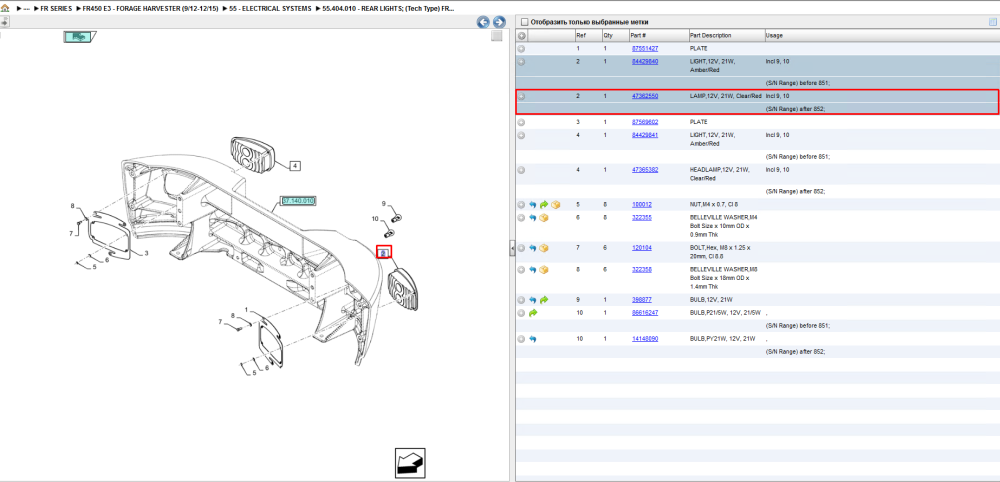1000x482 pixels.
Task: Go to the home page icon
Action: pyautogui.click(x=5, y=8)
